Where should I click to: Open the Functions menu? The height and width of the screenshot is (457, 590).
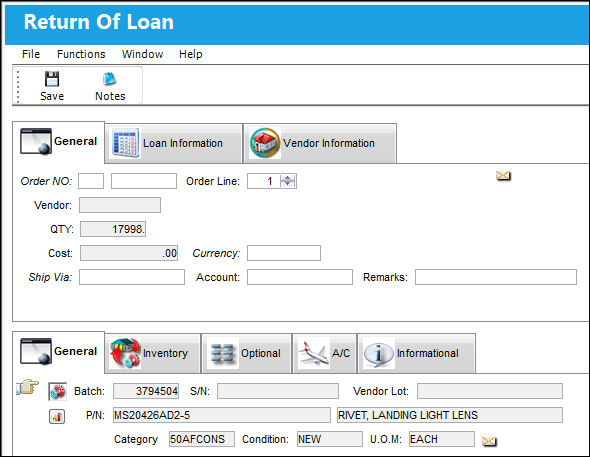point(81,54)
